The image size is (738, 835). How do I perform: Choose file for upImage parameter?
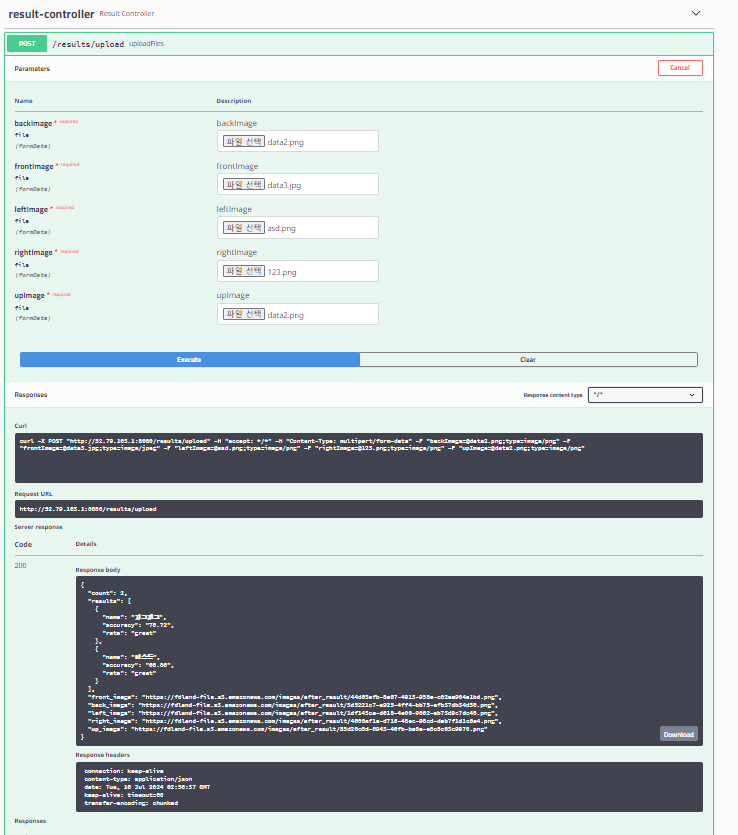click(244, 314)
